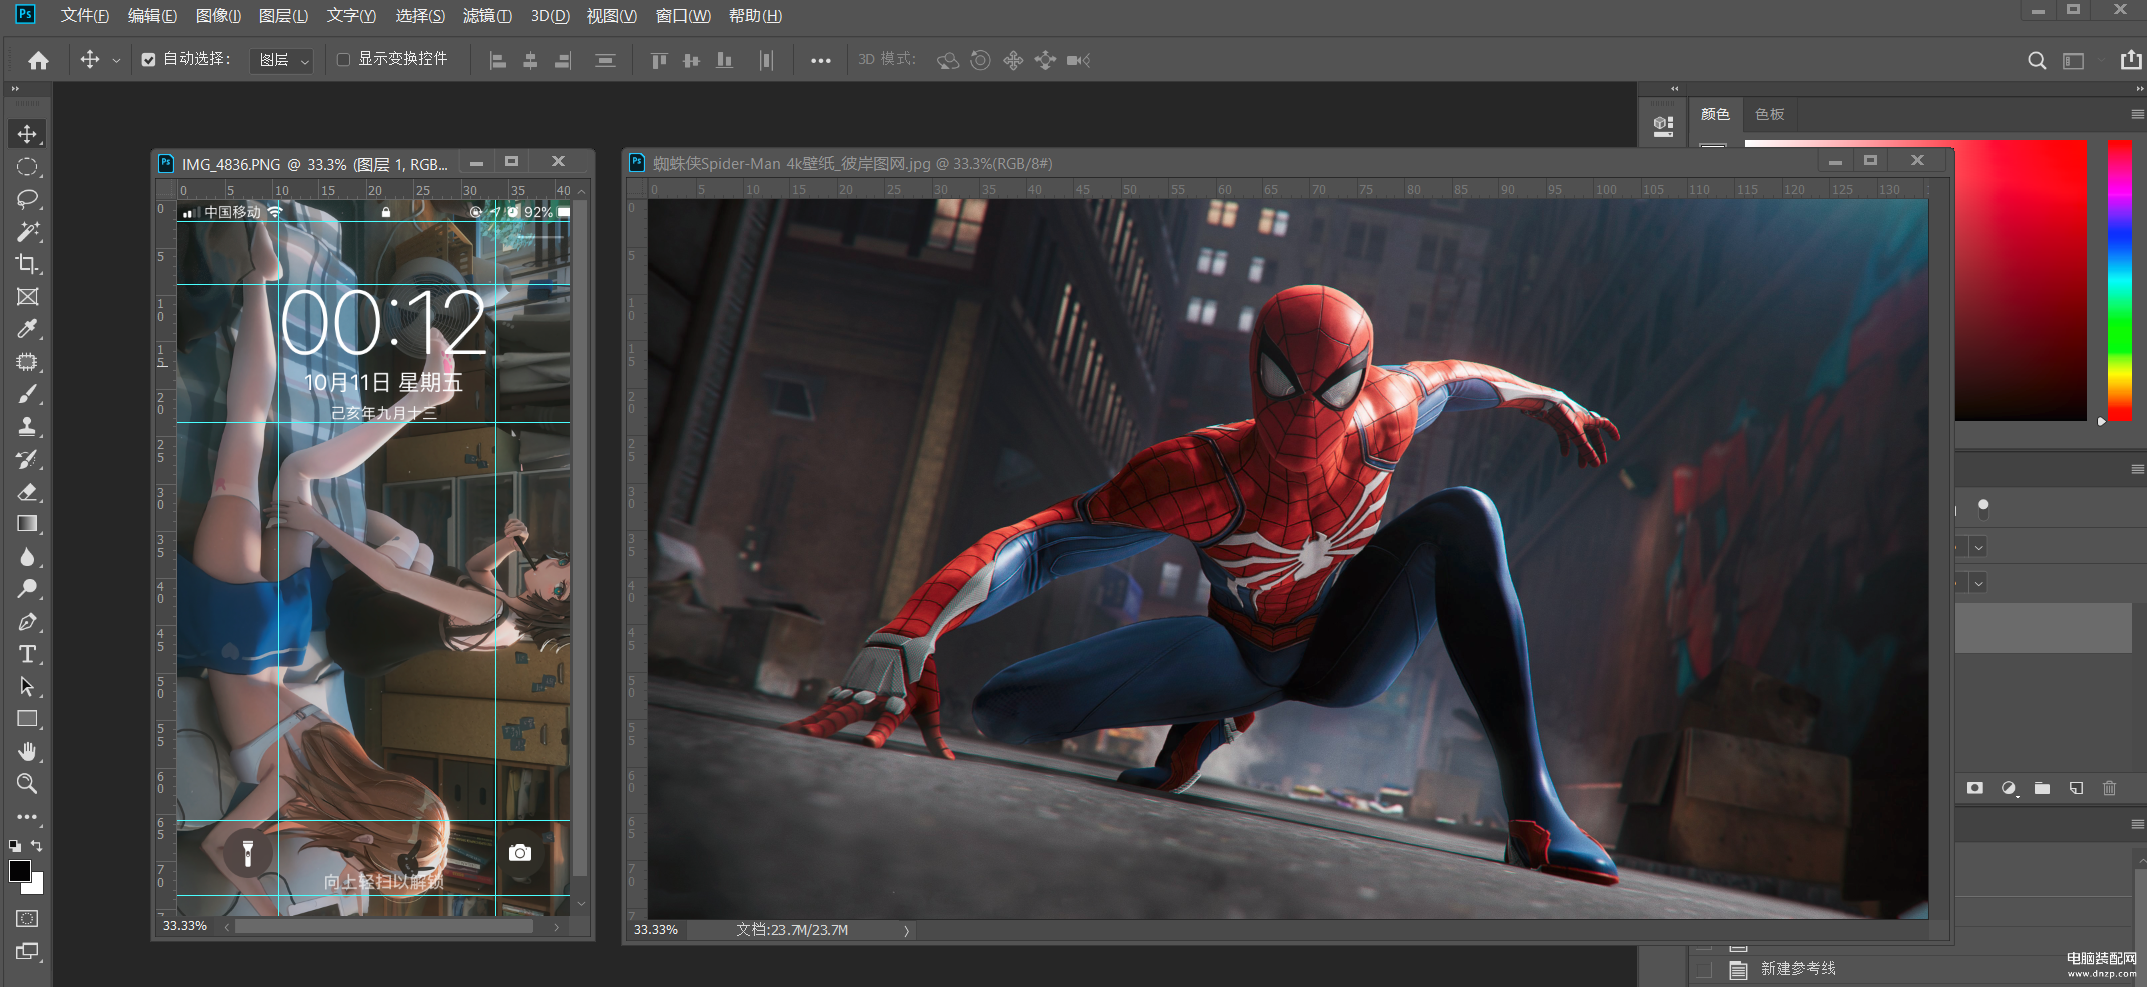Select the Path Selection tool
Screen dimensions: 2147x987
(27, 687)
